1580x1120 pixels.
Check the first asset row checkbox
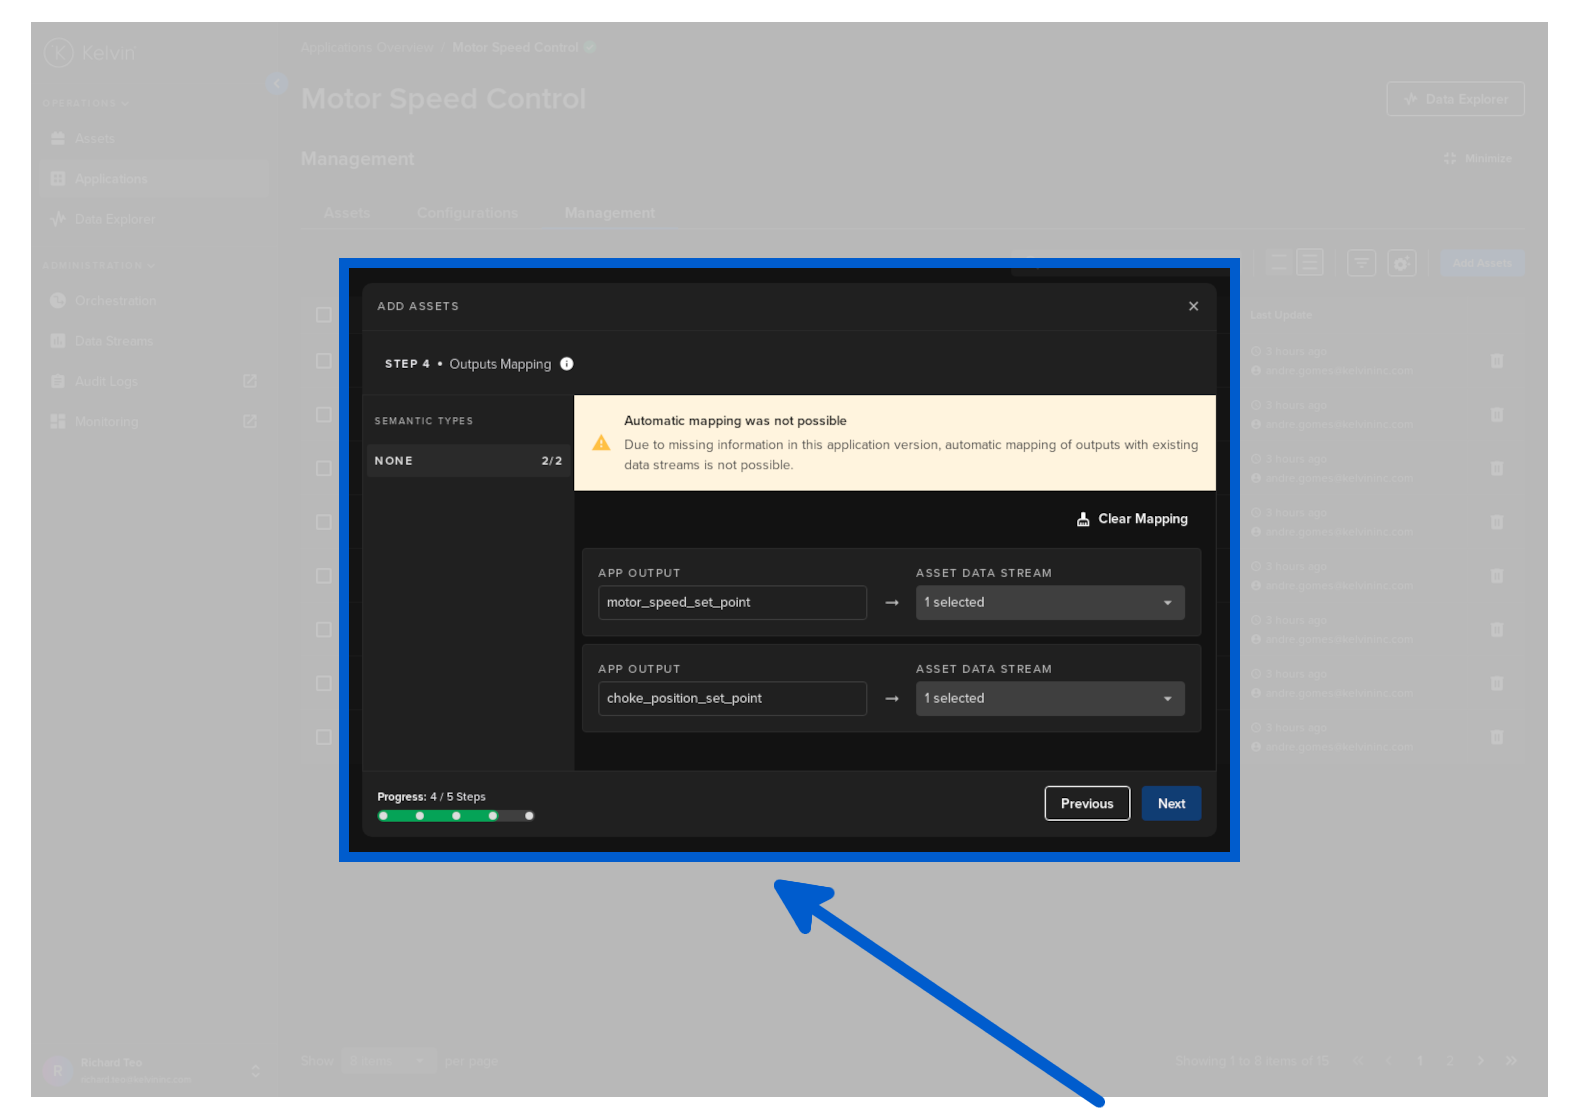[323, 361]
